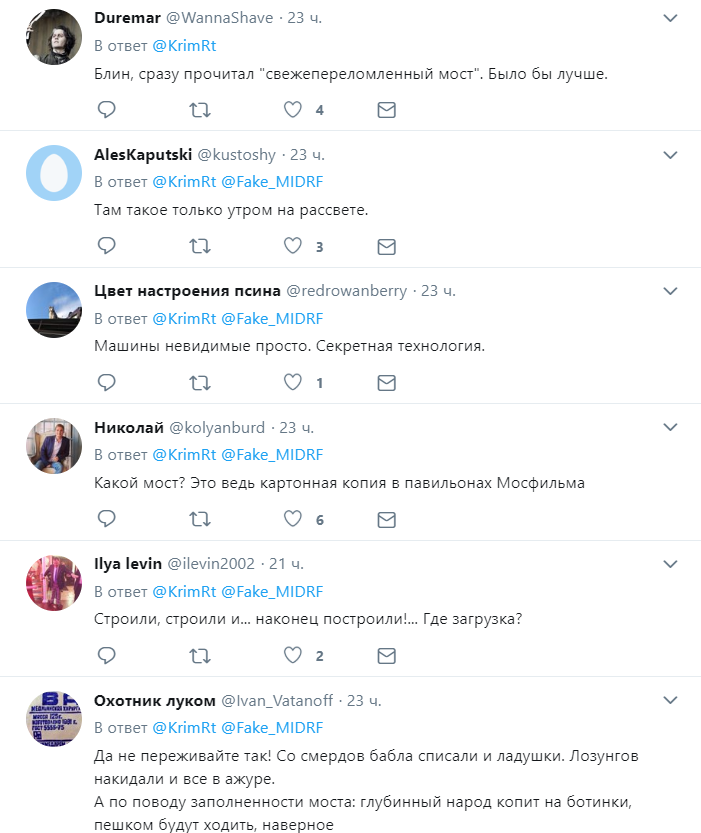Image resolution: width=701 pixels, height=833 pixels.
Task: Open Охотник луком profile name
Action: click(x=152, y=701)
